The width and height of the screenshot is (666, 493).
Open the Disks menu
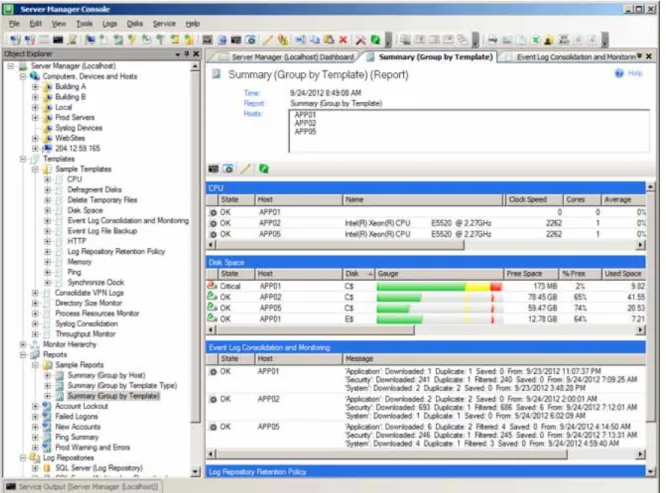pos(135,24)
